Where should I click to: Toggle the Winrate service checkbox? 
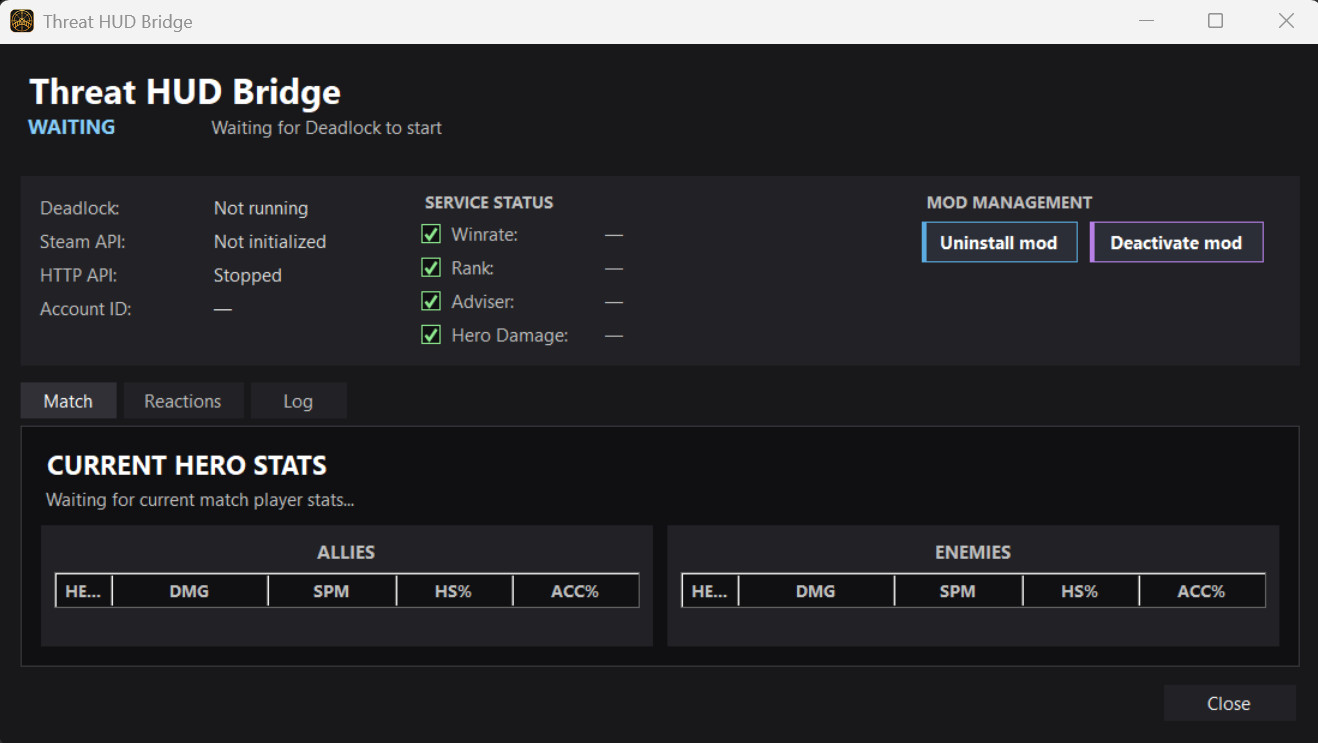pos(431,234)
